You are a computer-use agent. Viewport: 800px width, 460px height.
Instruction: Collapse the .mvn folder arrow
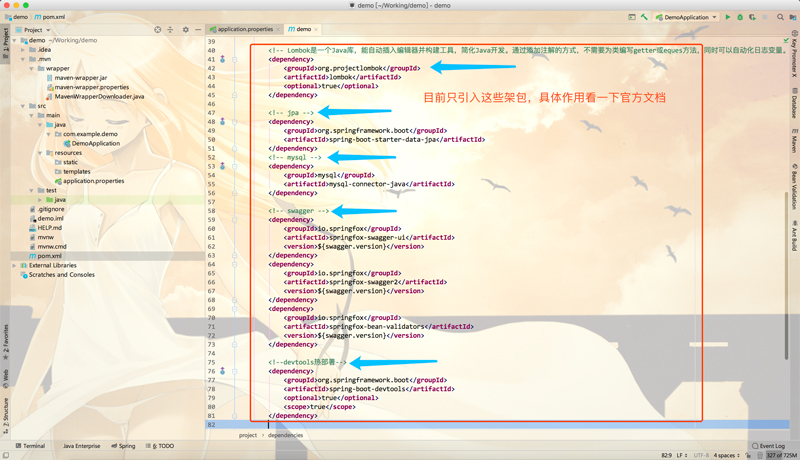click(23, 59)
